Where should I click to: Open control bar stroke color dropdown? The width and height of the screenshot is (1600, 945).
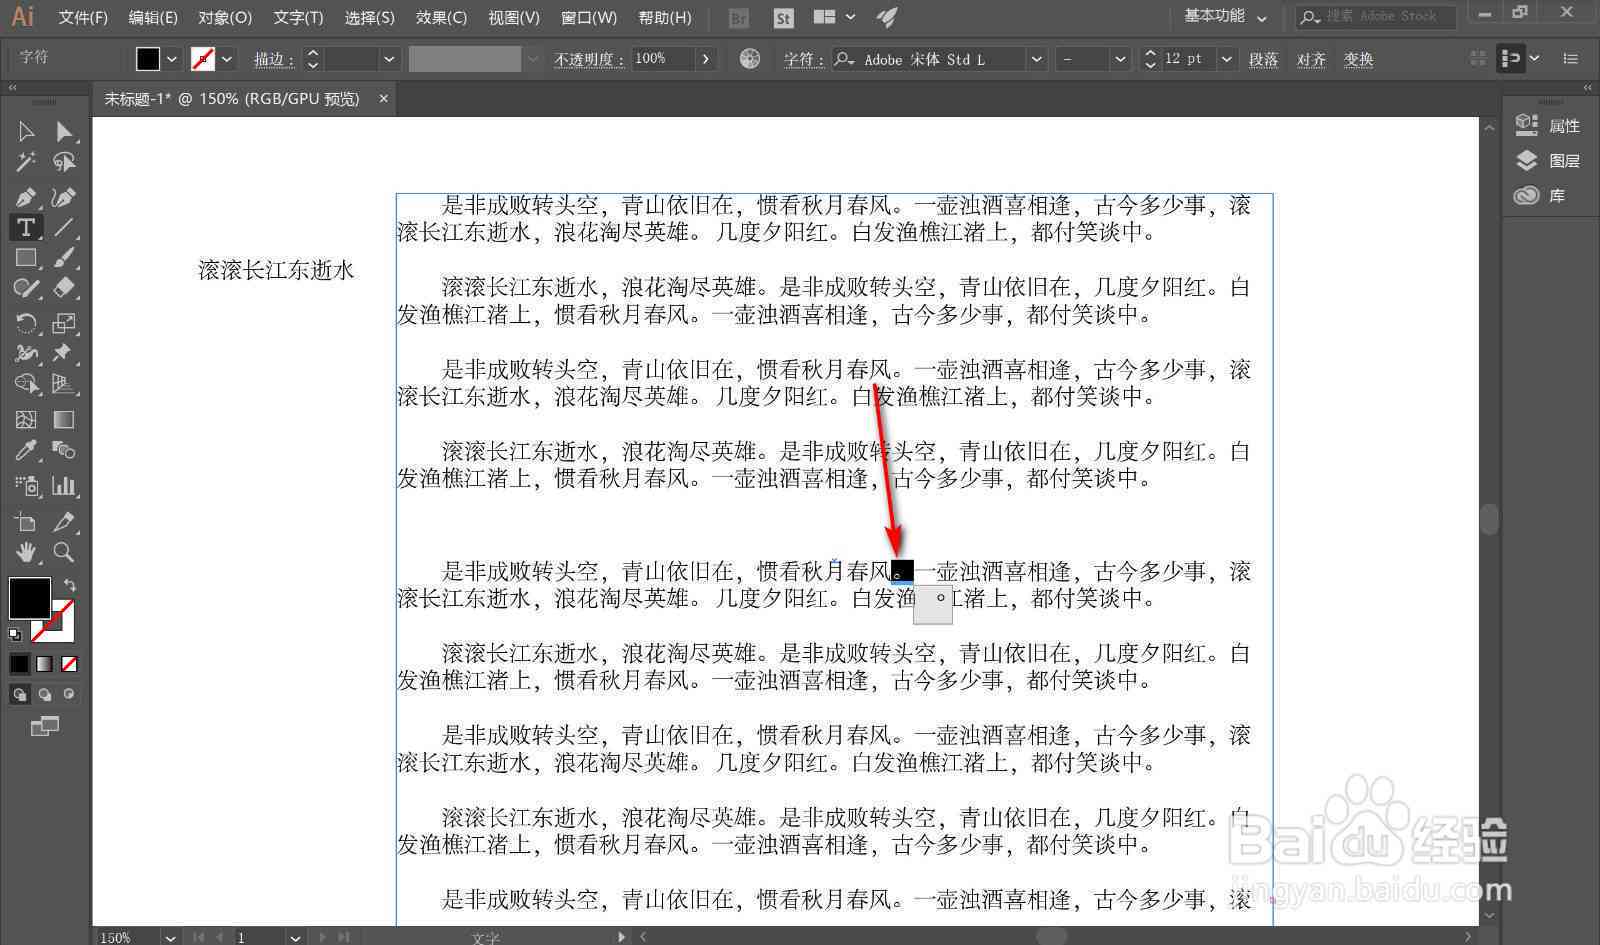(x=227, y=59)
